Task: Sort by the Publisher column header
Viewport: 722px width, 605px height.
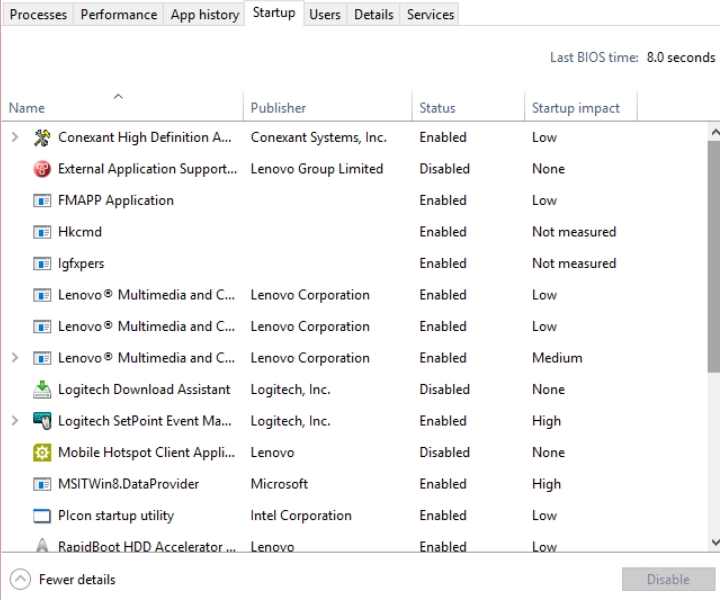Action: coord(328,106)
